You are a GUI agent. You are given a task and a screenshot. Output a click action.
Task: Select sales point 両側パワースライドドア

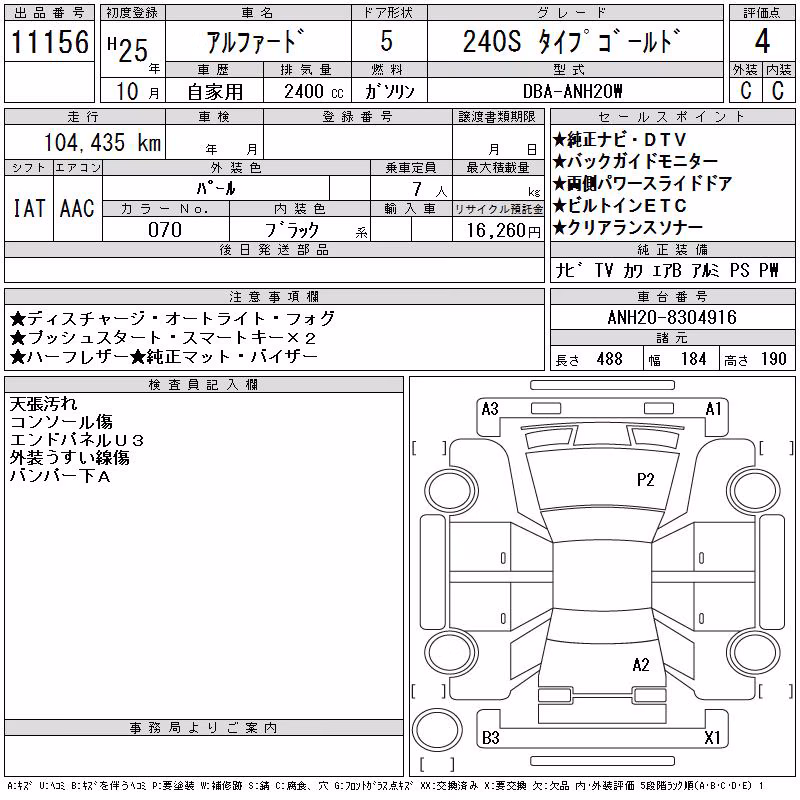pyautogui.click(x=642, y=184)
